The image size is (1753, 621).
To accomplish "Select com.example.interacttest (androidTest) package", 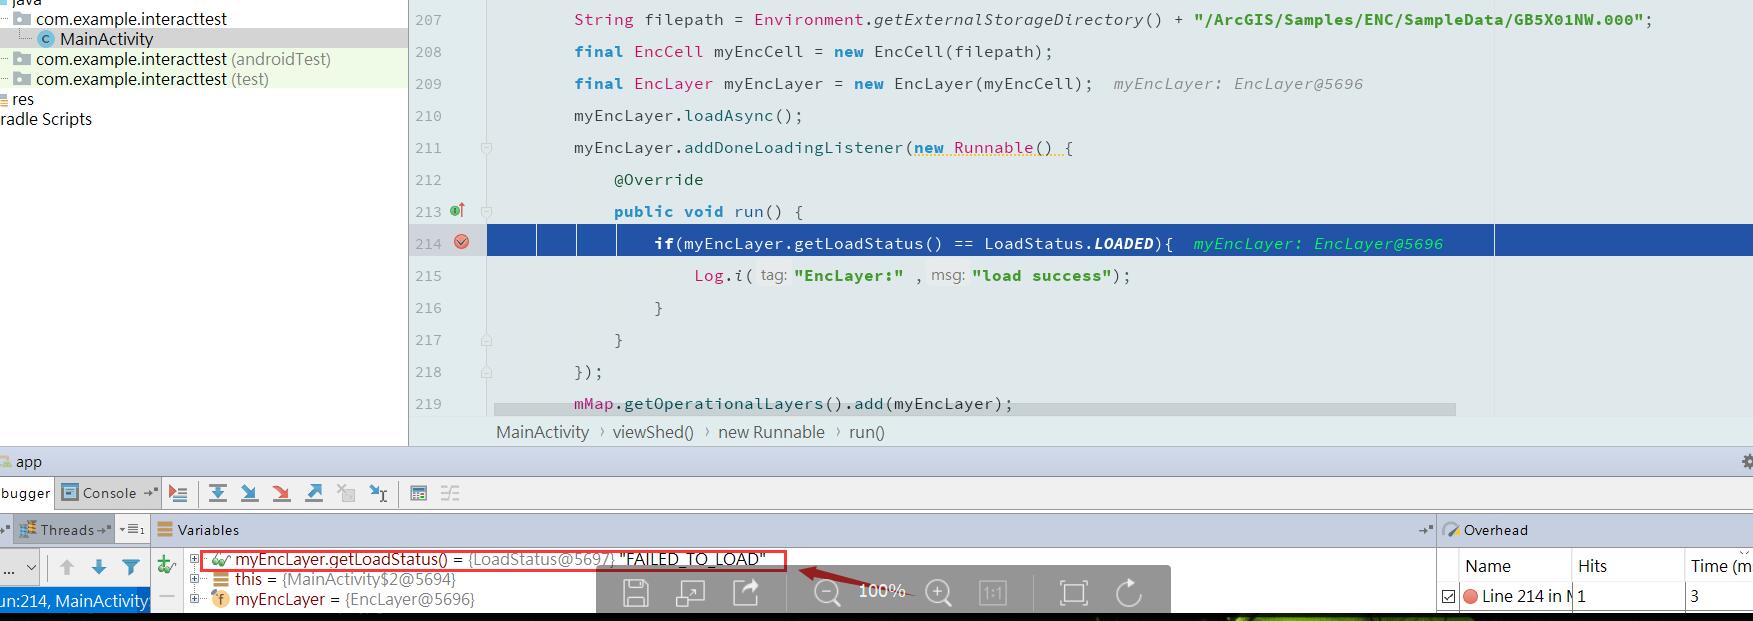I will pos(183,59).
